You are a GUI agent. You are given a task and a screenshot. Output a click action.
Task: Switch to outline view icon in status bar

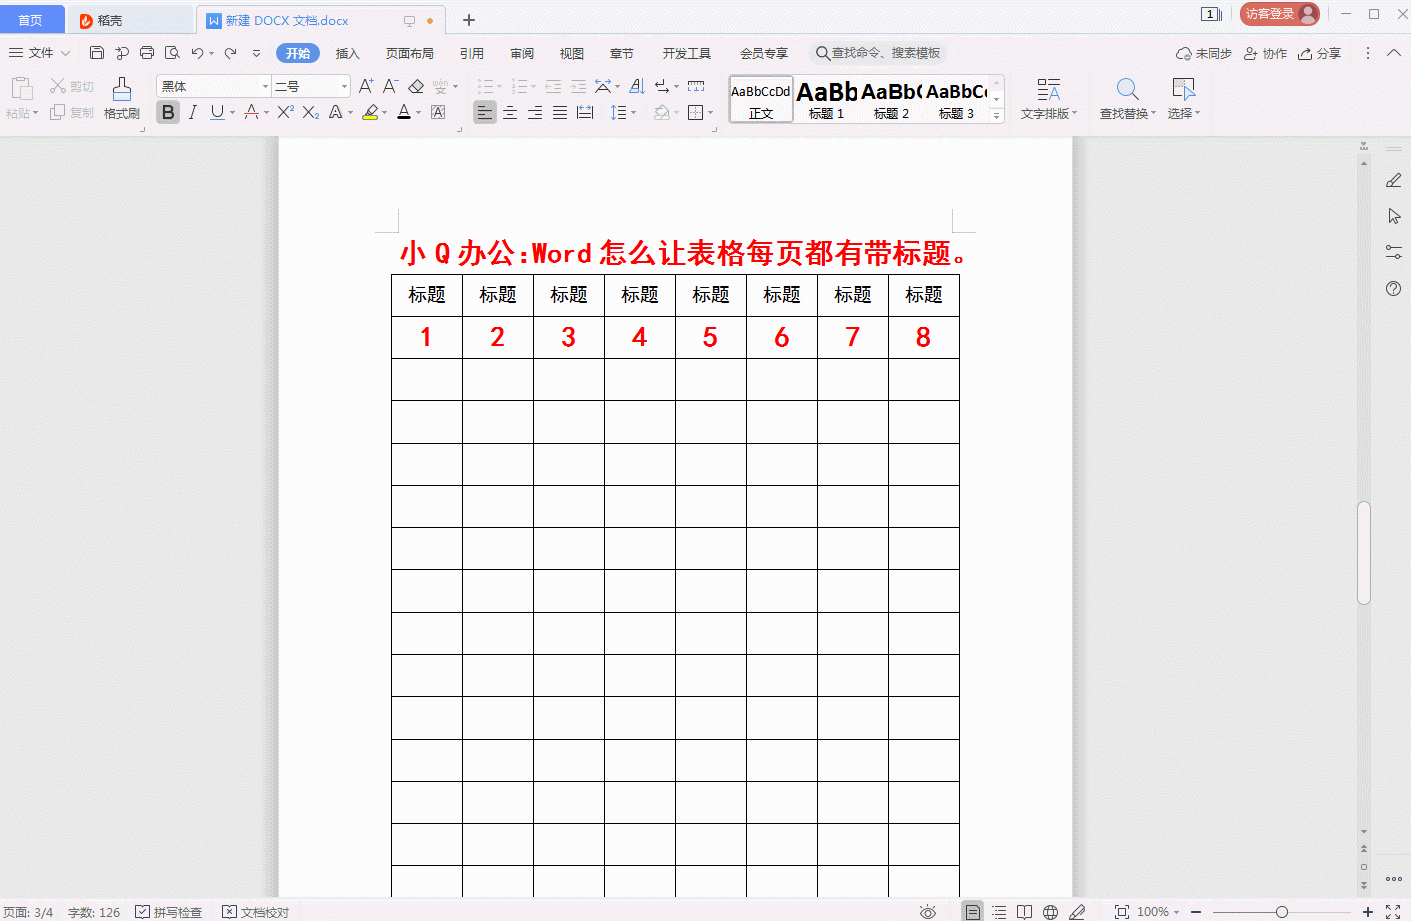coord(999,912)
